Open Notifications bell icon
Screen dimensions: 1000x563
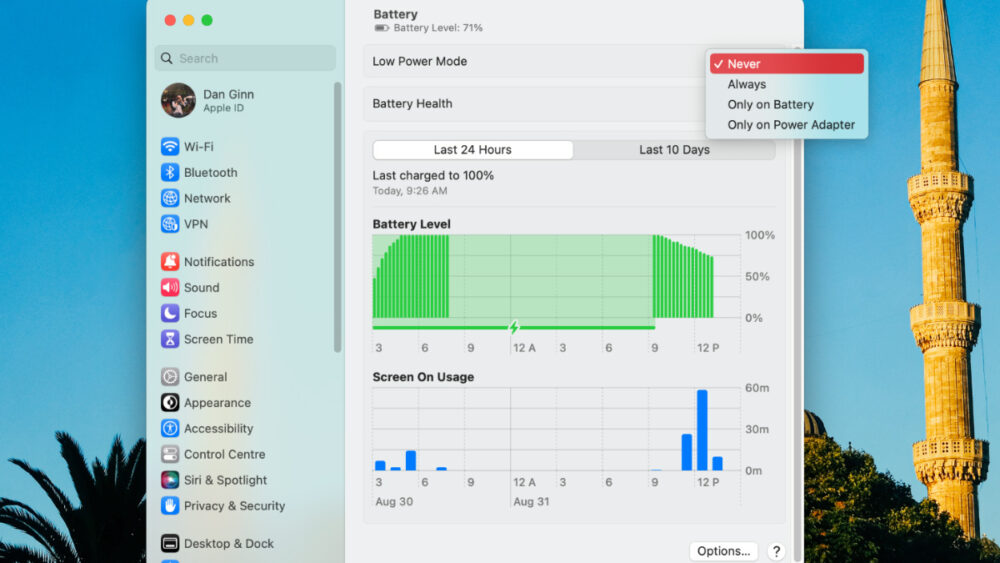(x=170, y=261)
